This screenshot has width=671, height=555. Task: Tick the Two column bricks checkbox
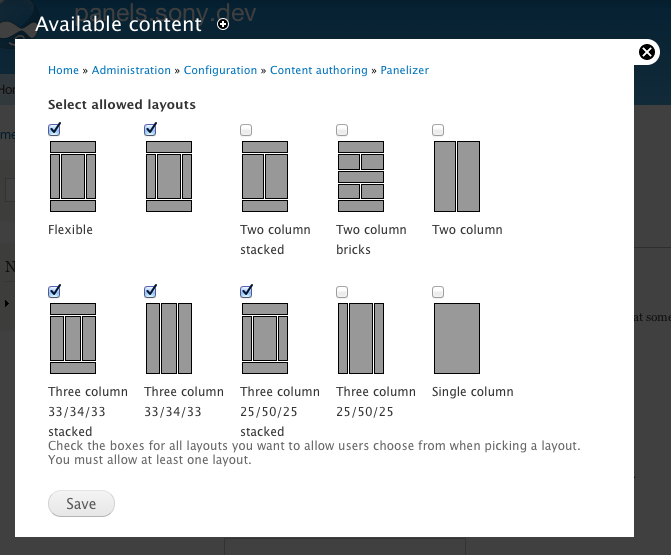pyautogui.click(x=342, y=130)
